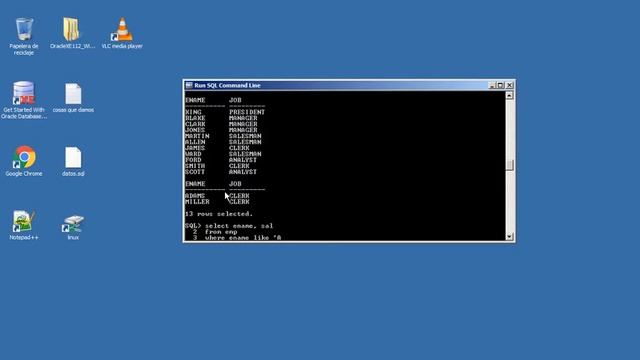
Task: Click 'ANALYST' in the SCOTT row
Action: click(243, 172)
